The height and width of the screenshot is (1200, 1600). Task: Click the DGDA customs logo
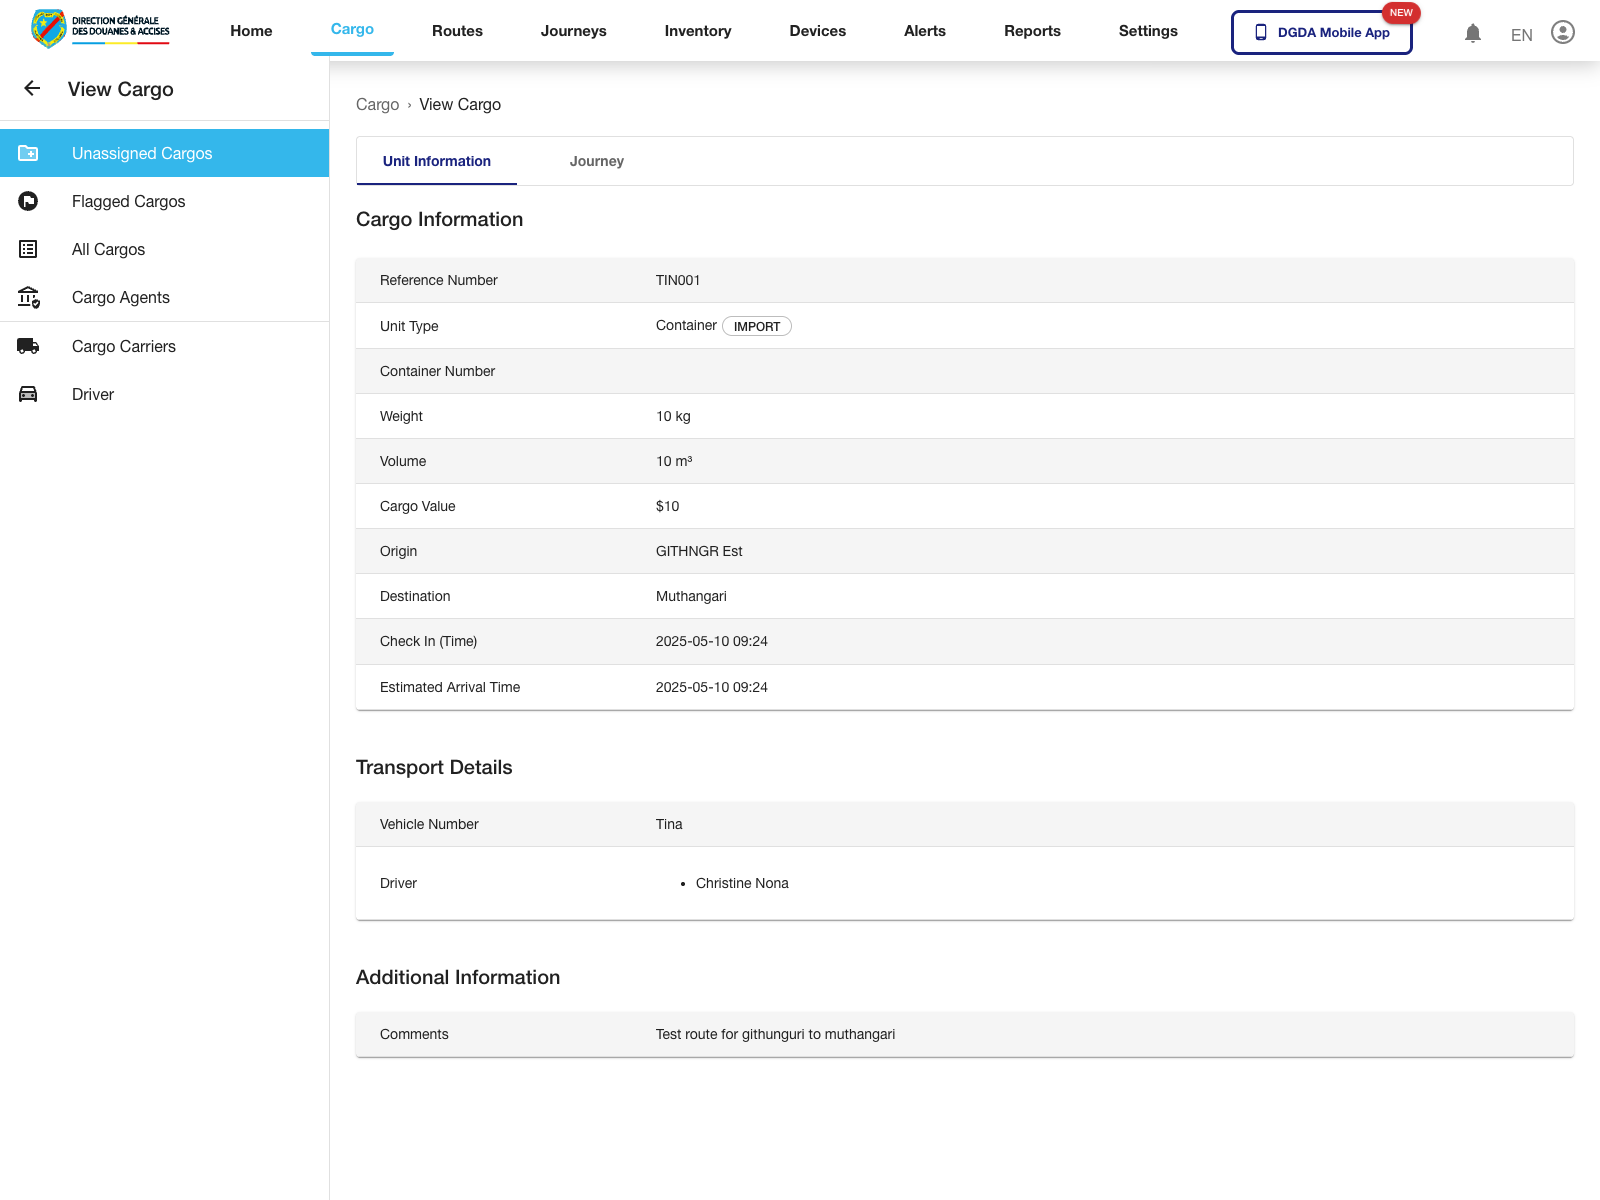point(100,29)
